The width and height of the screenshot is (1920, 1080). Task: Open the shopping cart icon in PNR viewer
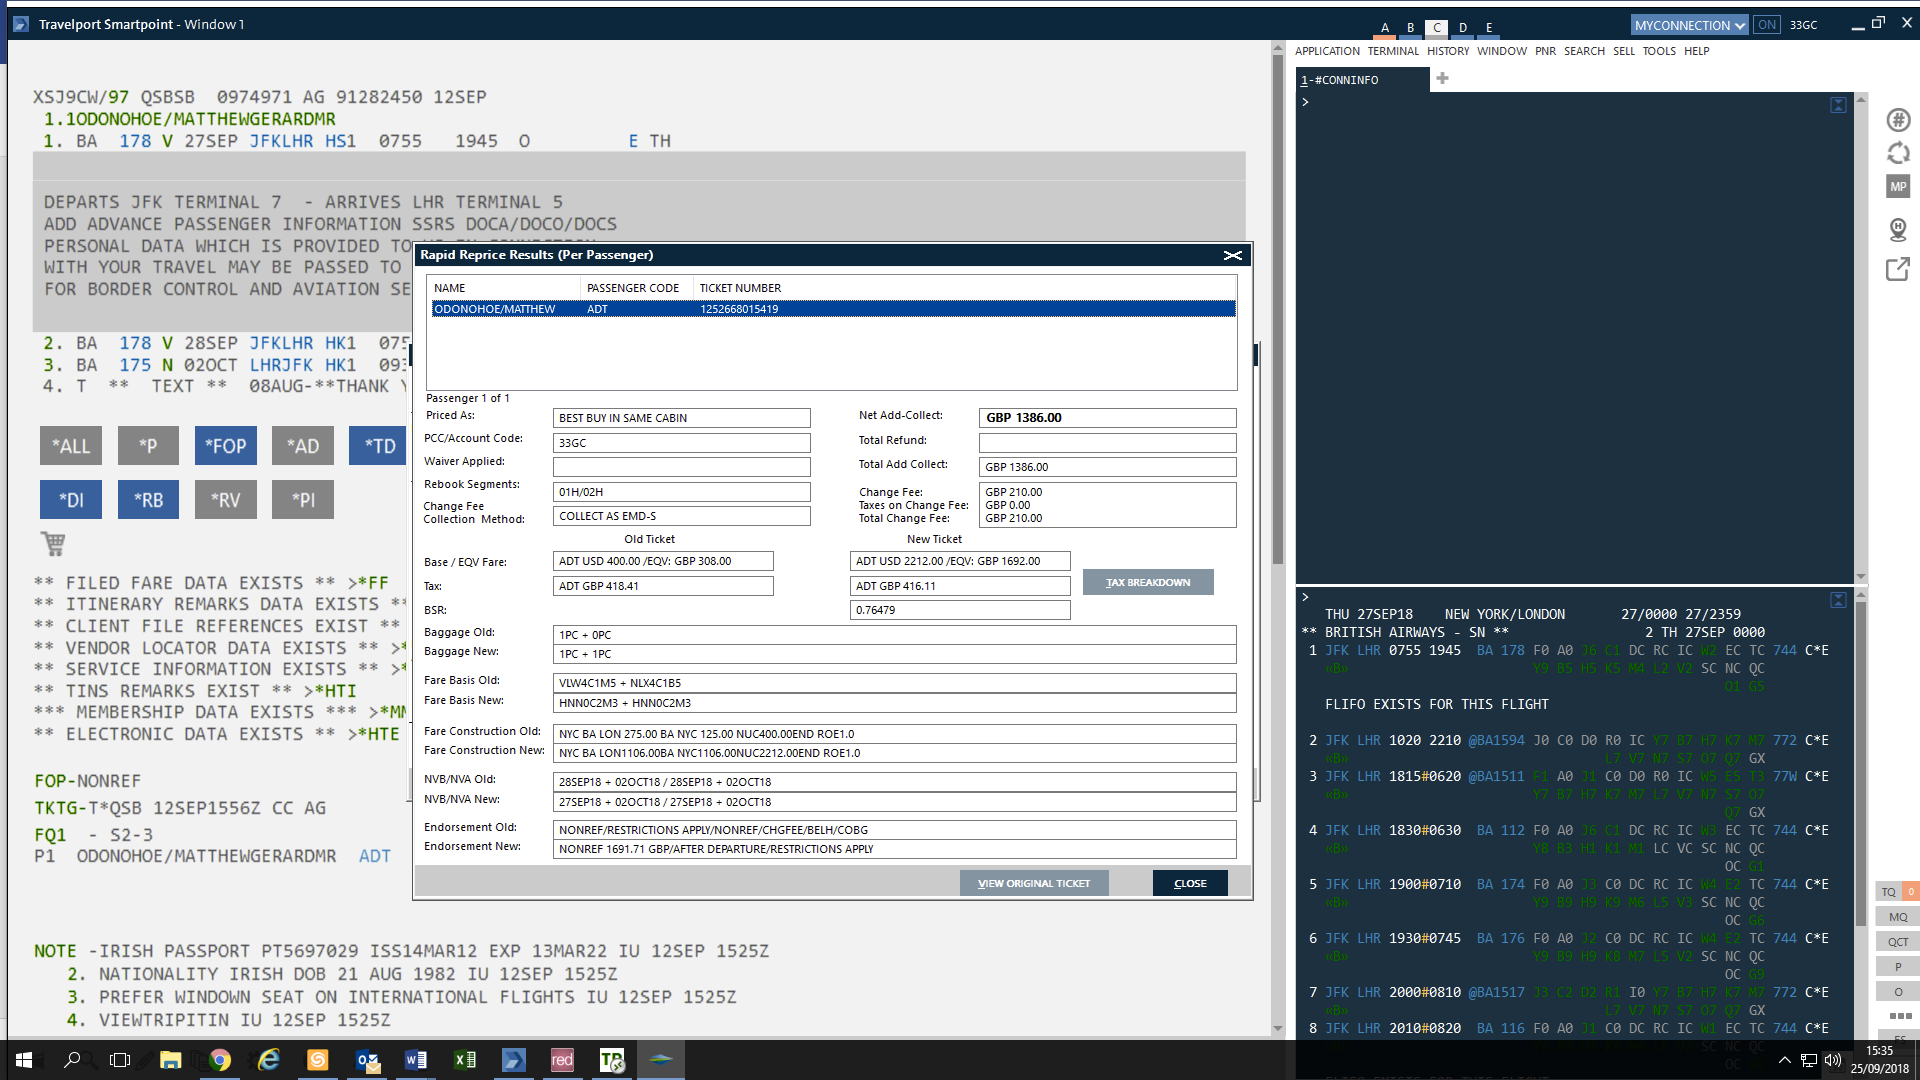53,544
